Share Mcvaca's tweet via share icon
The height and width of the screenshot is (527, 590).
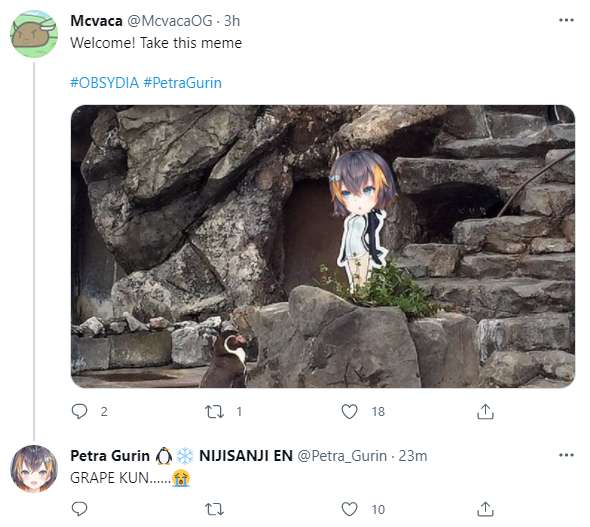coord(485,412)
